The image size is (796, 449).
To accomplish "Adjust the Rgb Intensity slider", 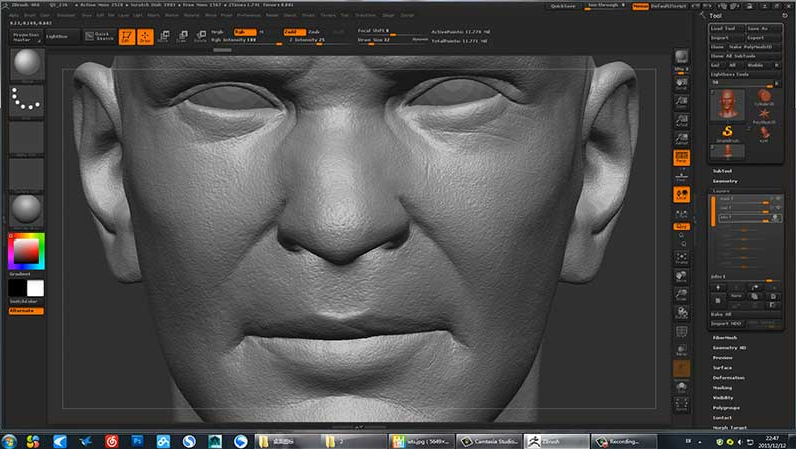I will 246,40.
